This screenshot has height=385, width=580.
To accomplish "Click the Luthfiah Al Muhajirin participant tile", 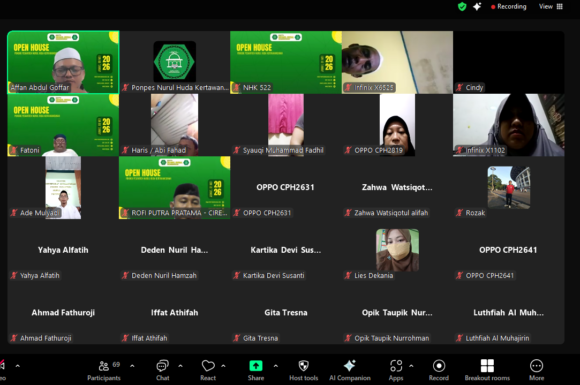I will [x=509, y=313].
